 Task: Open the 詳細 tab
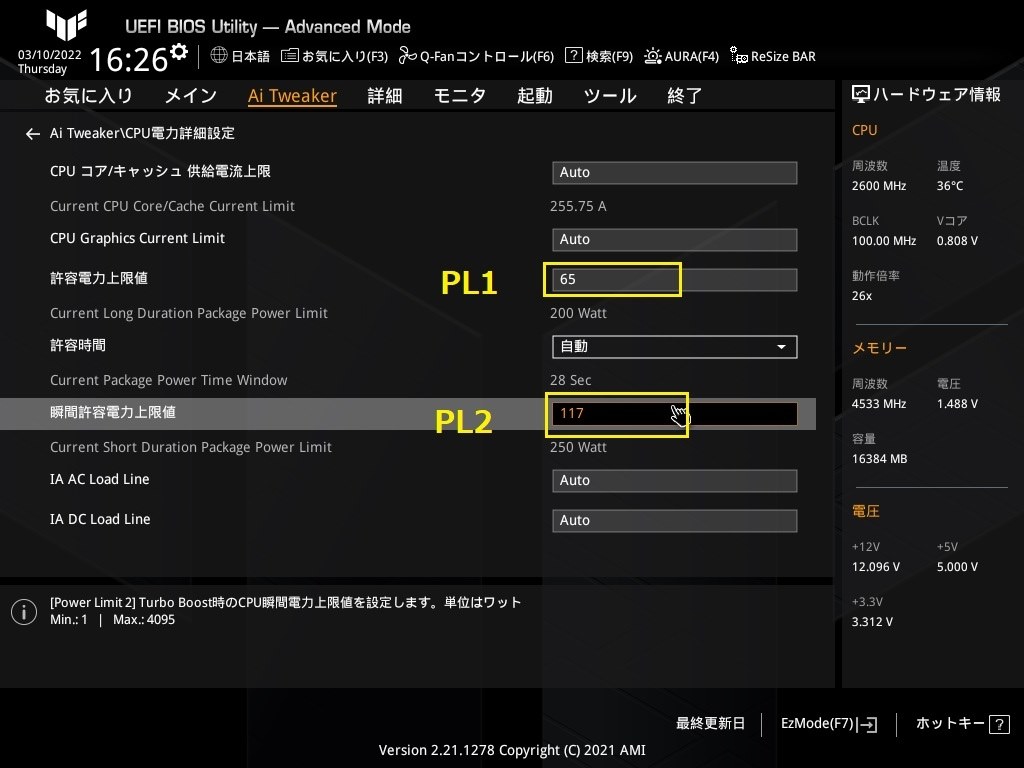pos(385,96)
